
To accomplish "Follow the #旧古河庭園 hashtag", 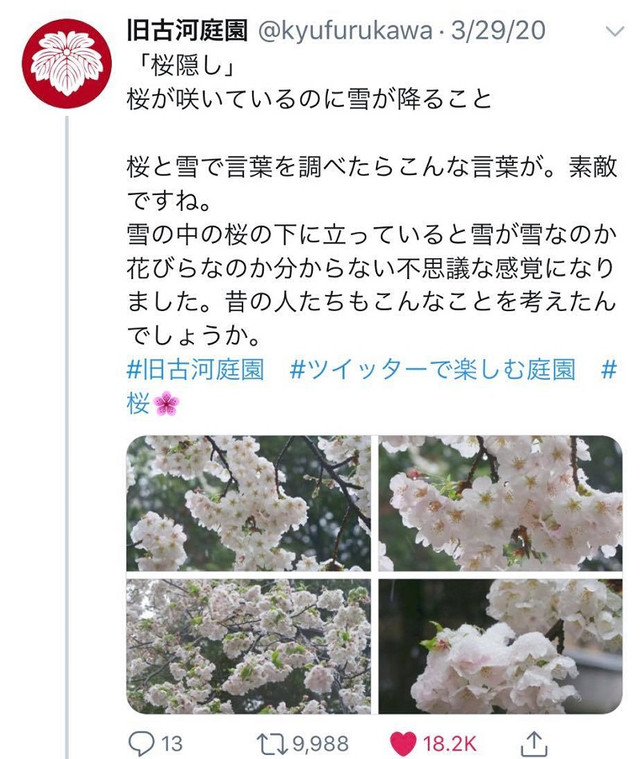I will click(x=195, y=370).
